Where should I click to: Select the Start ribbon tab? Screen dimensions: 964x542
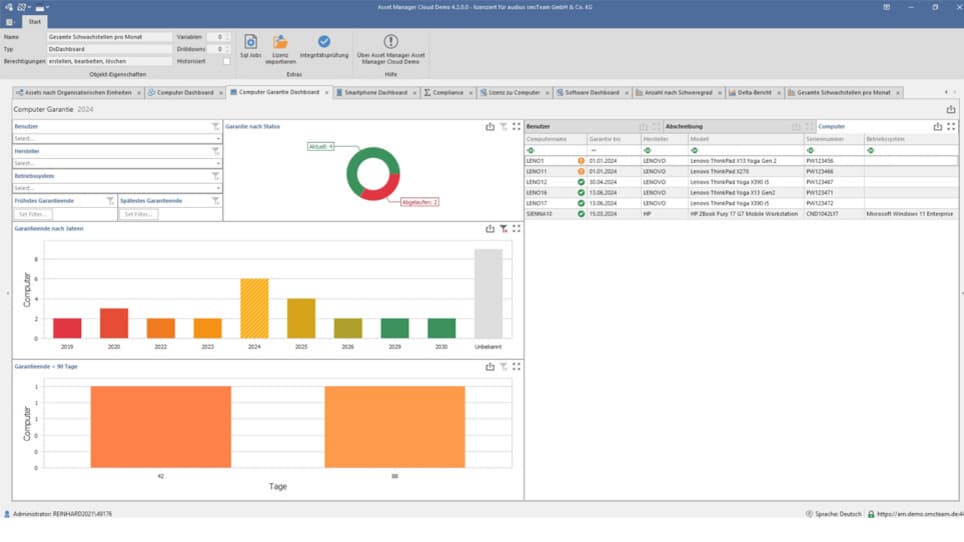[x=34, y=22]
